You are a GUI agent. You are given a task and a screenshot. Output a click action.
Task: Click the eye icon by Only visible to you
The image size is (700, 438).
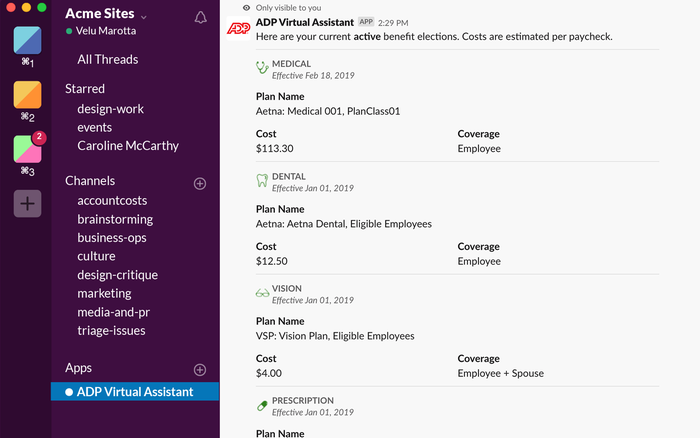tap(246, 8)
